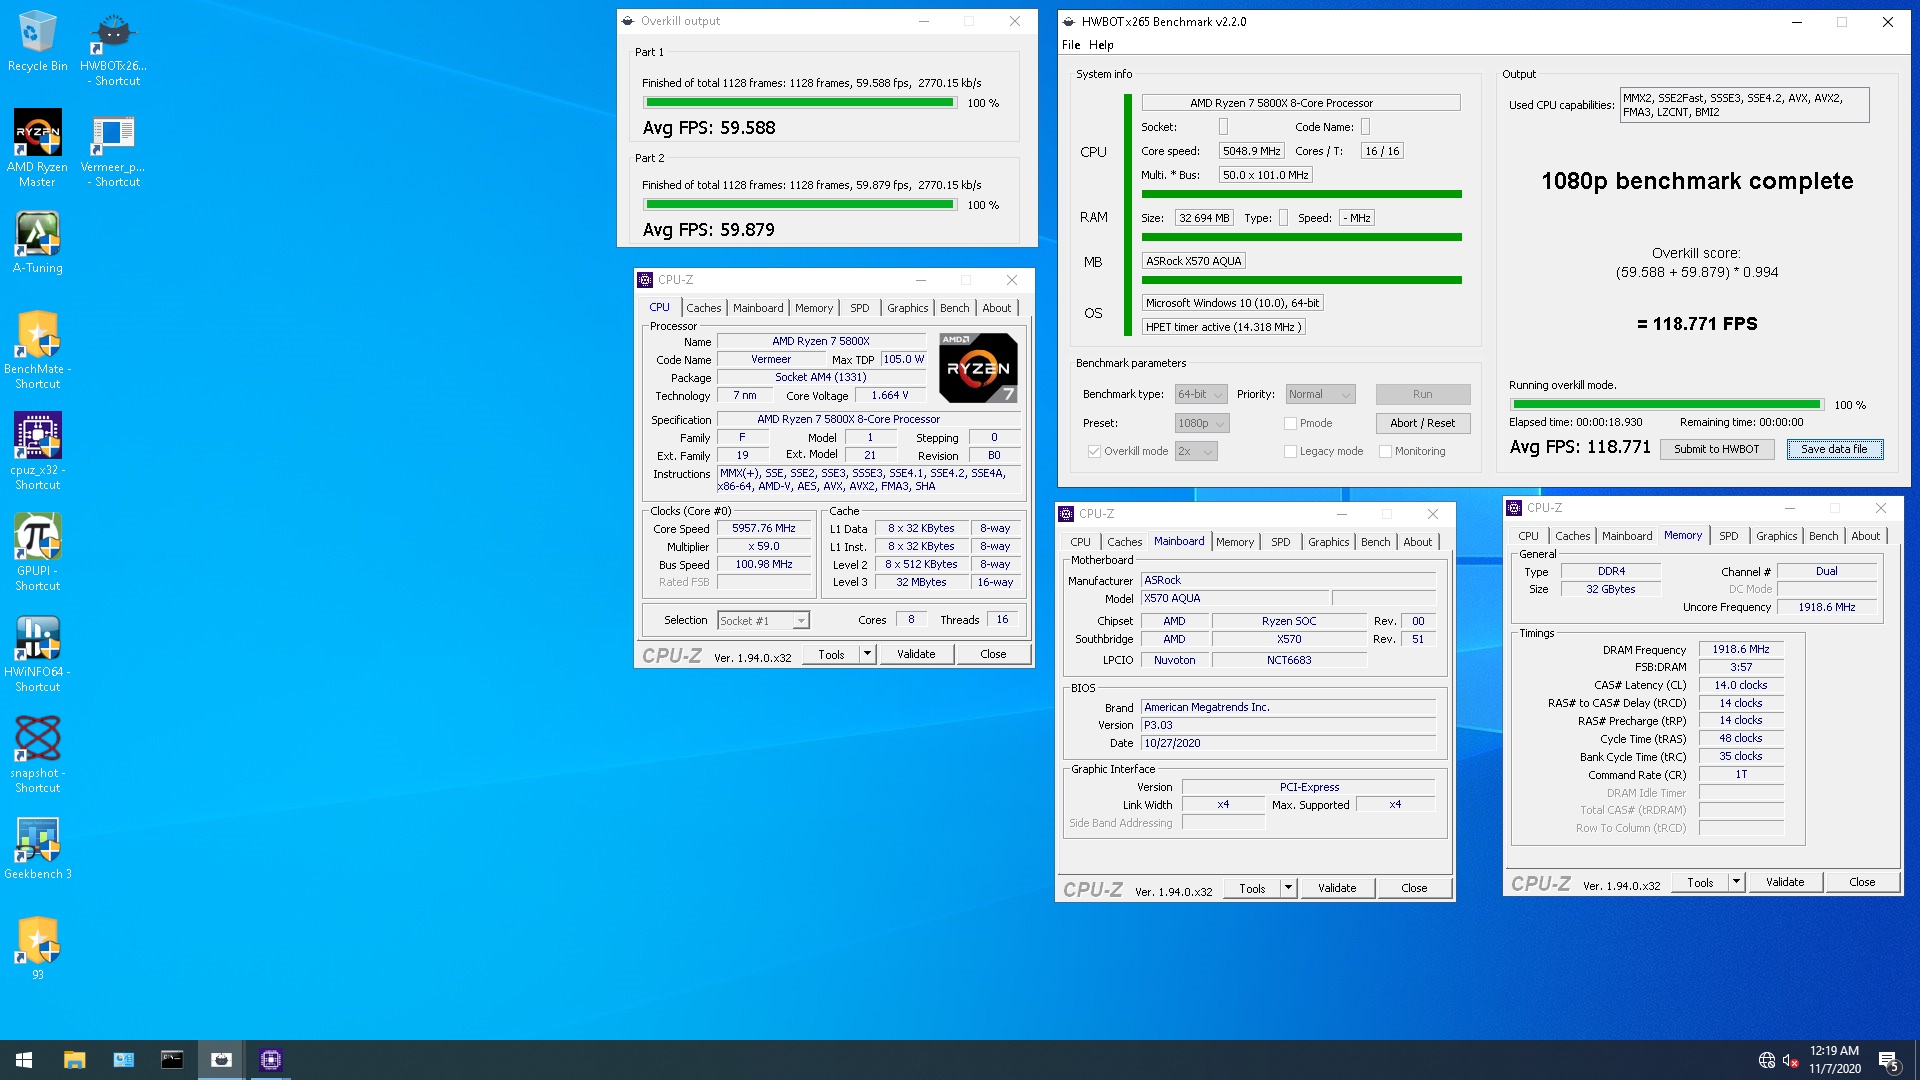Open the Windows Start menu
The width and height of the screenshot is (1920, 1080).
click(x=24, y=1060)
